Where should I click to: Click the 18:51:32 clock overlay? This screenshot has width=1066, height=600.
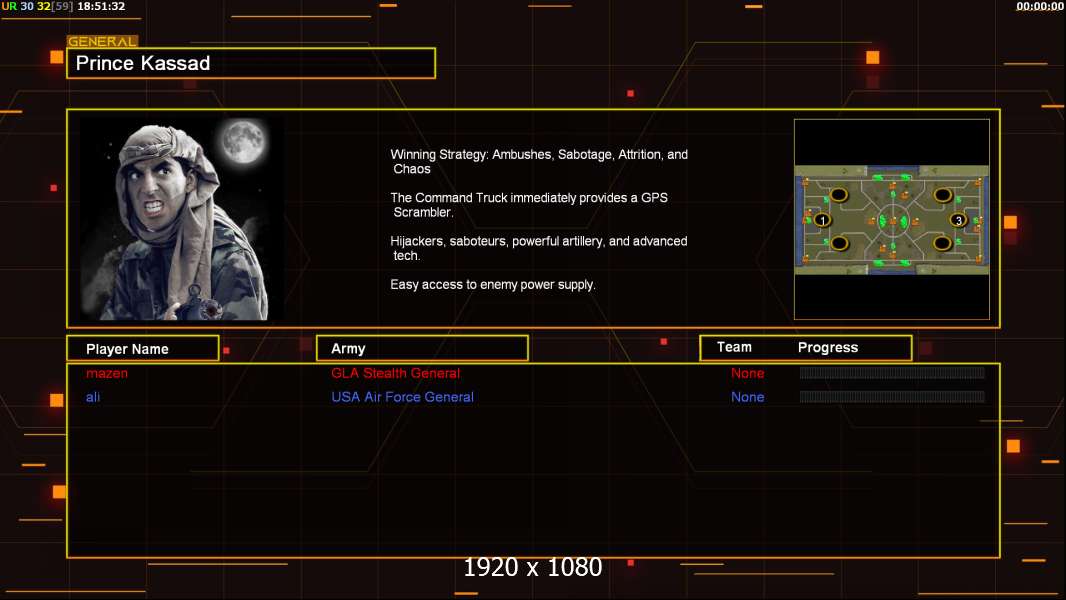click(x=101, y=6)
